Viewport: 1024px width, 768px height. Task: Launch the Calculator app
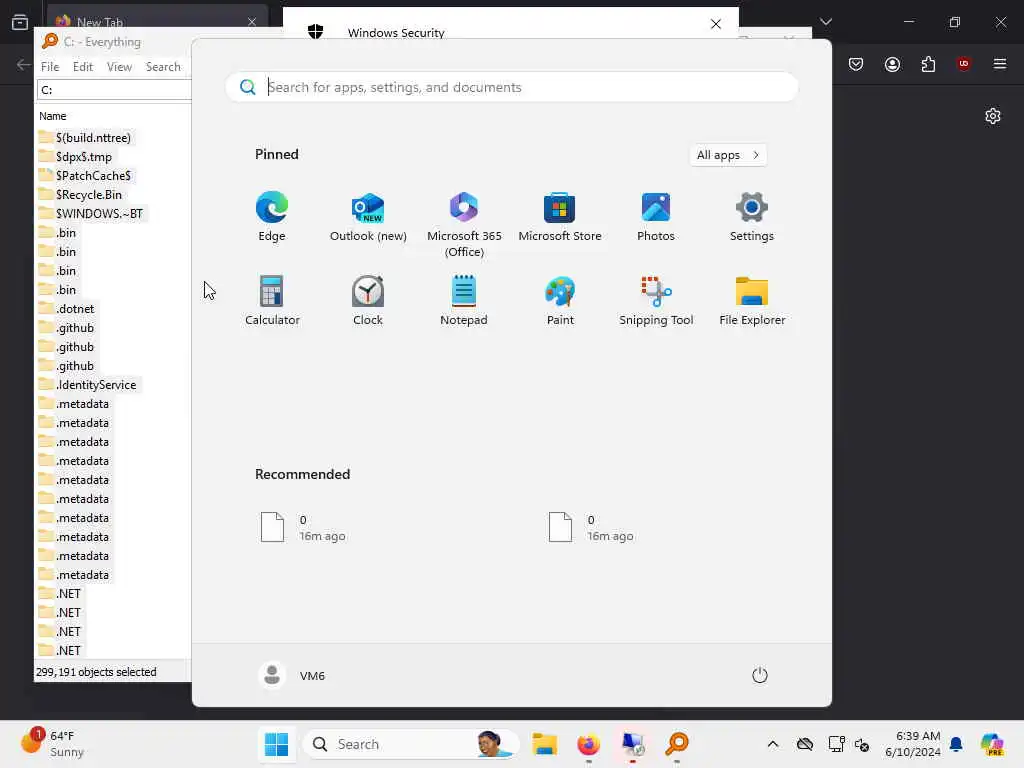[x=272, y=300]
